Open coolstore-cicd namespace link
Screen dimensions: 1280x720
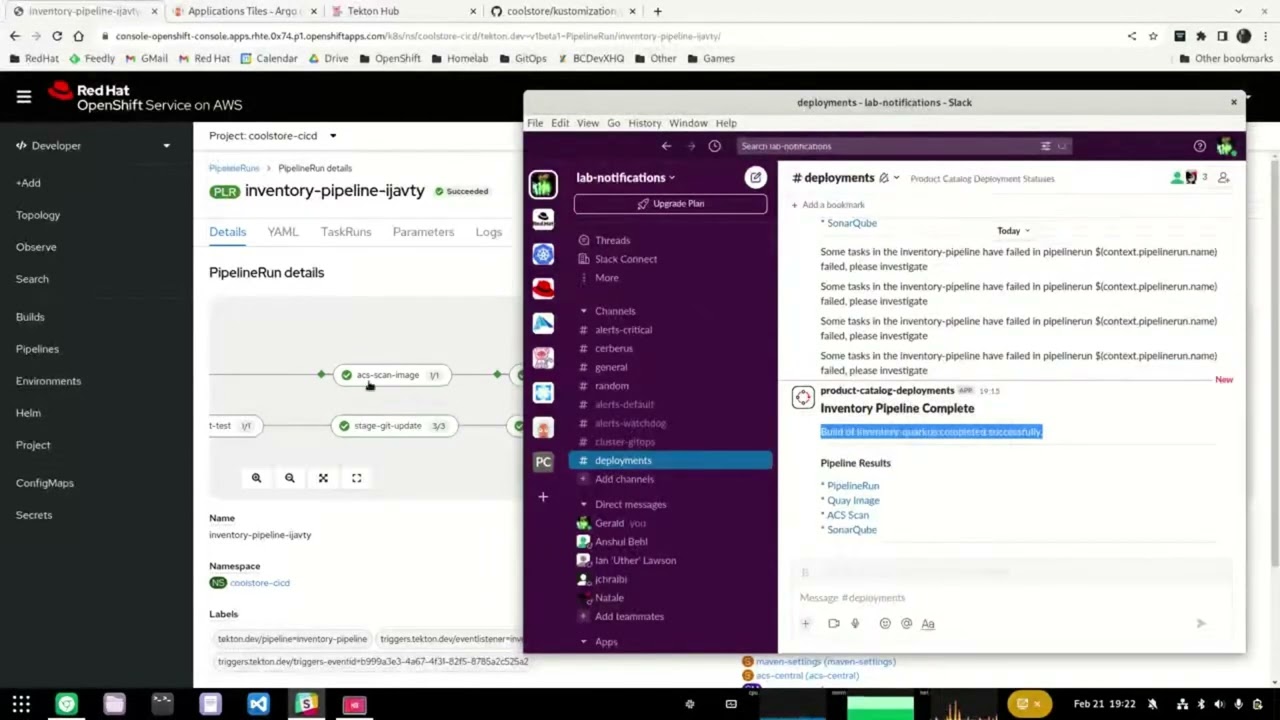260,583
